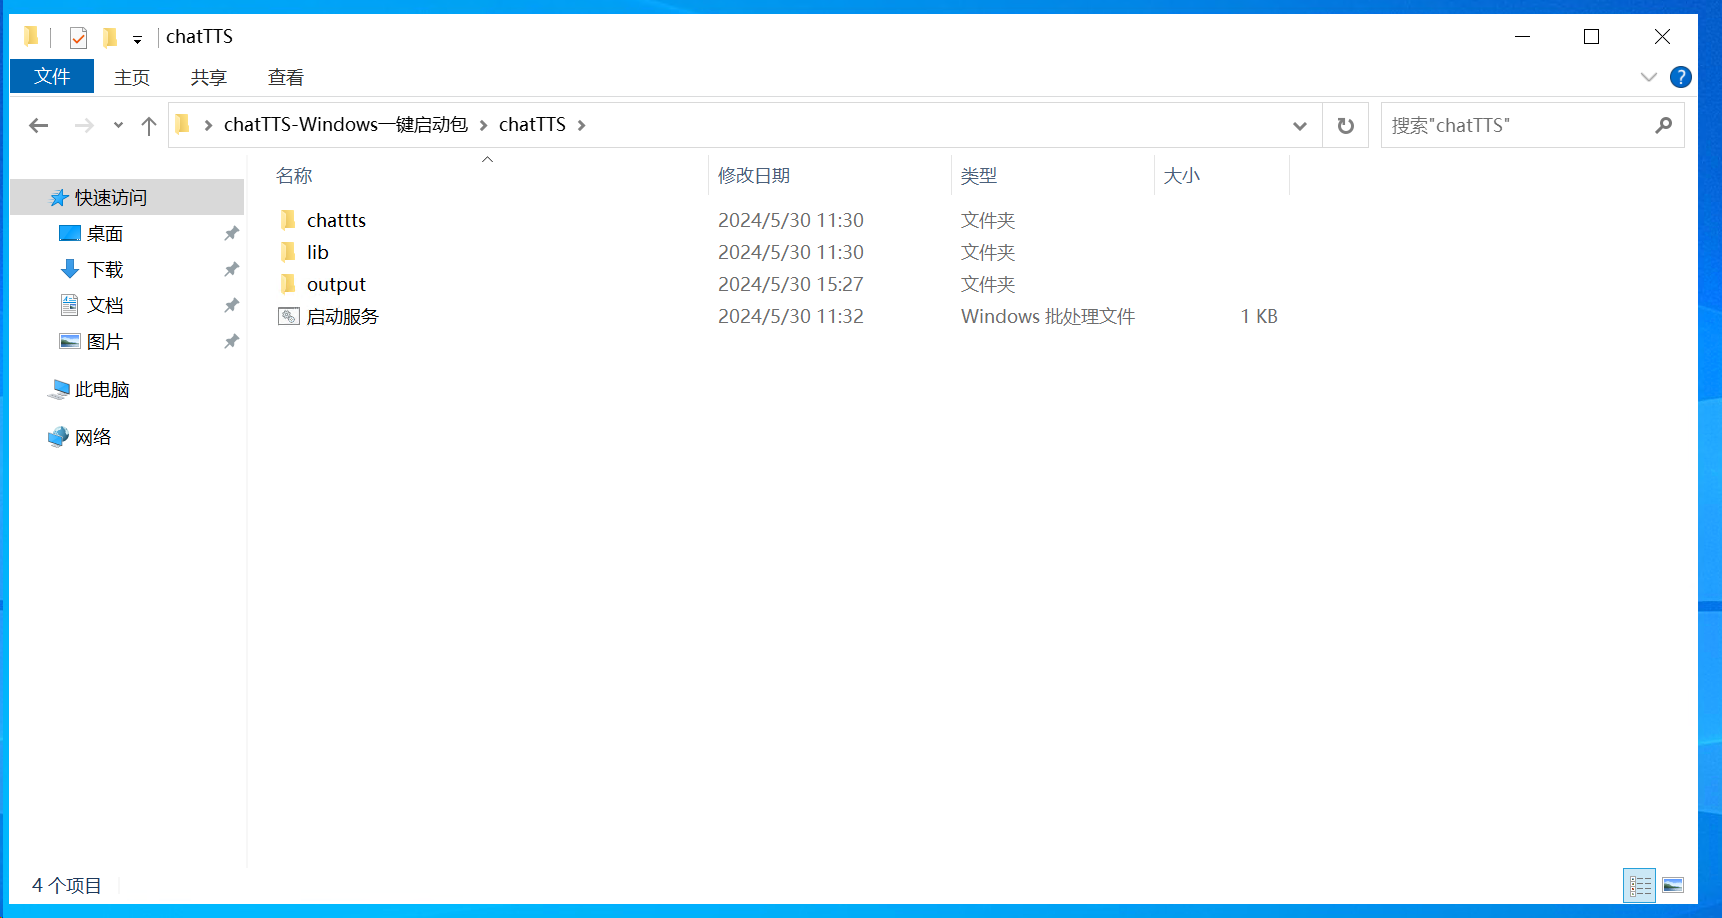Select the output folder name
The image size is (1722, 918).
click(336, 285)
